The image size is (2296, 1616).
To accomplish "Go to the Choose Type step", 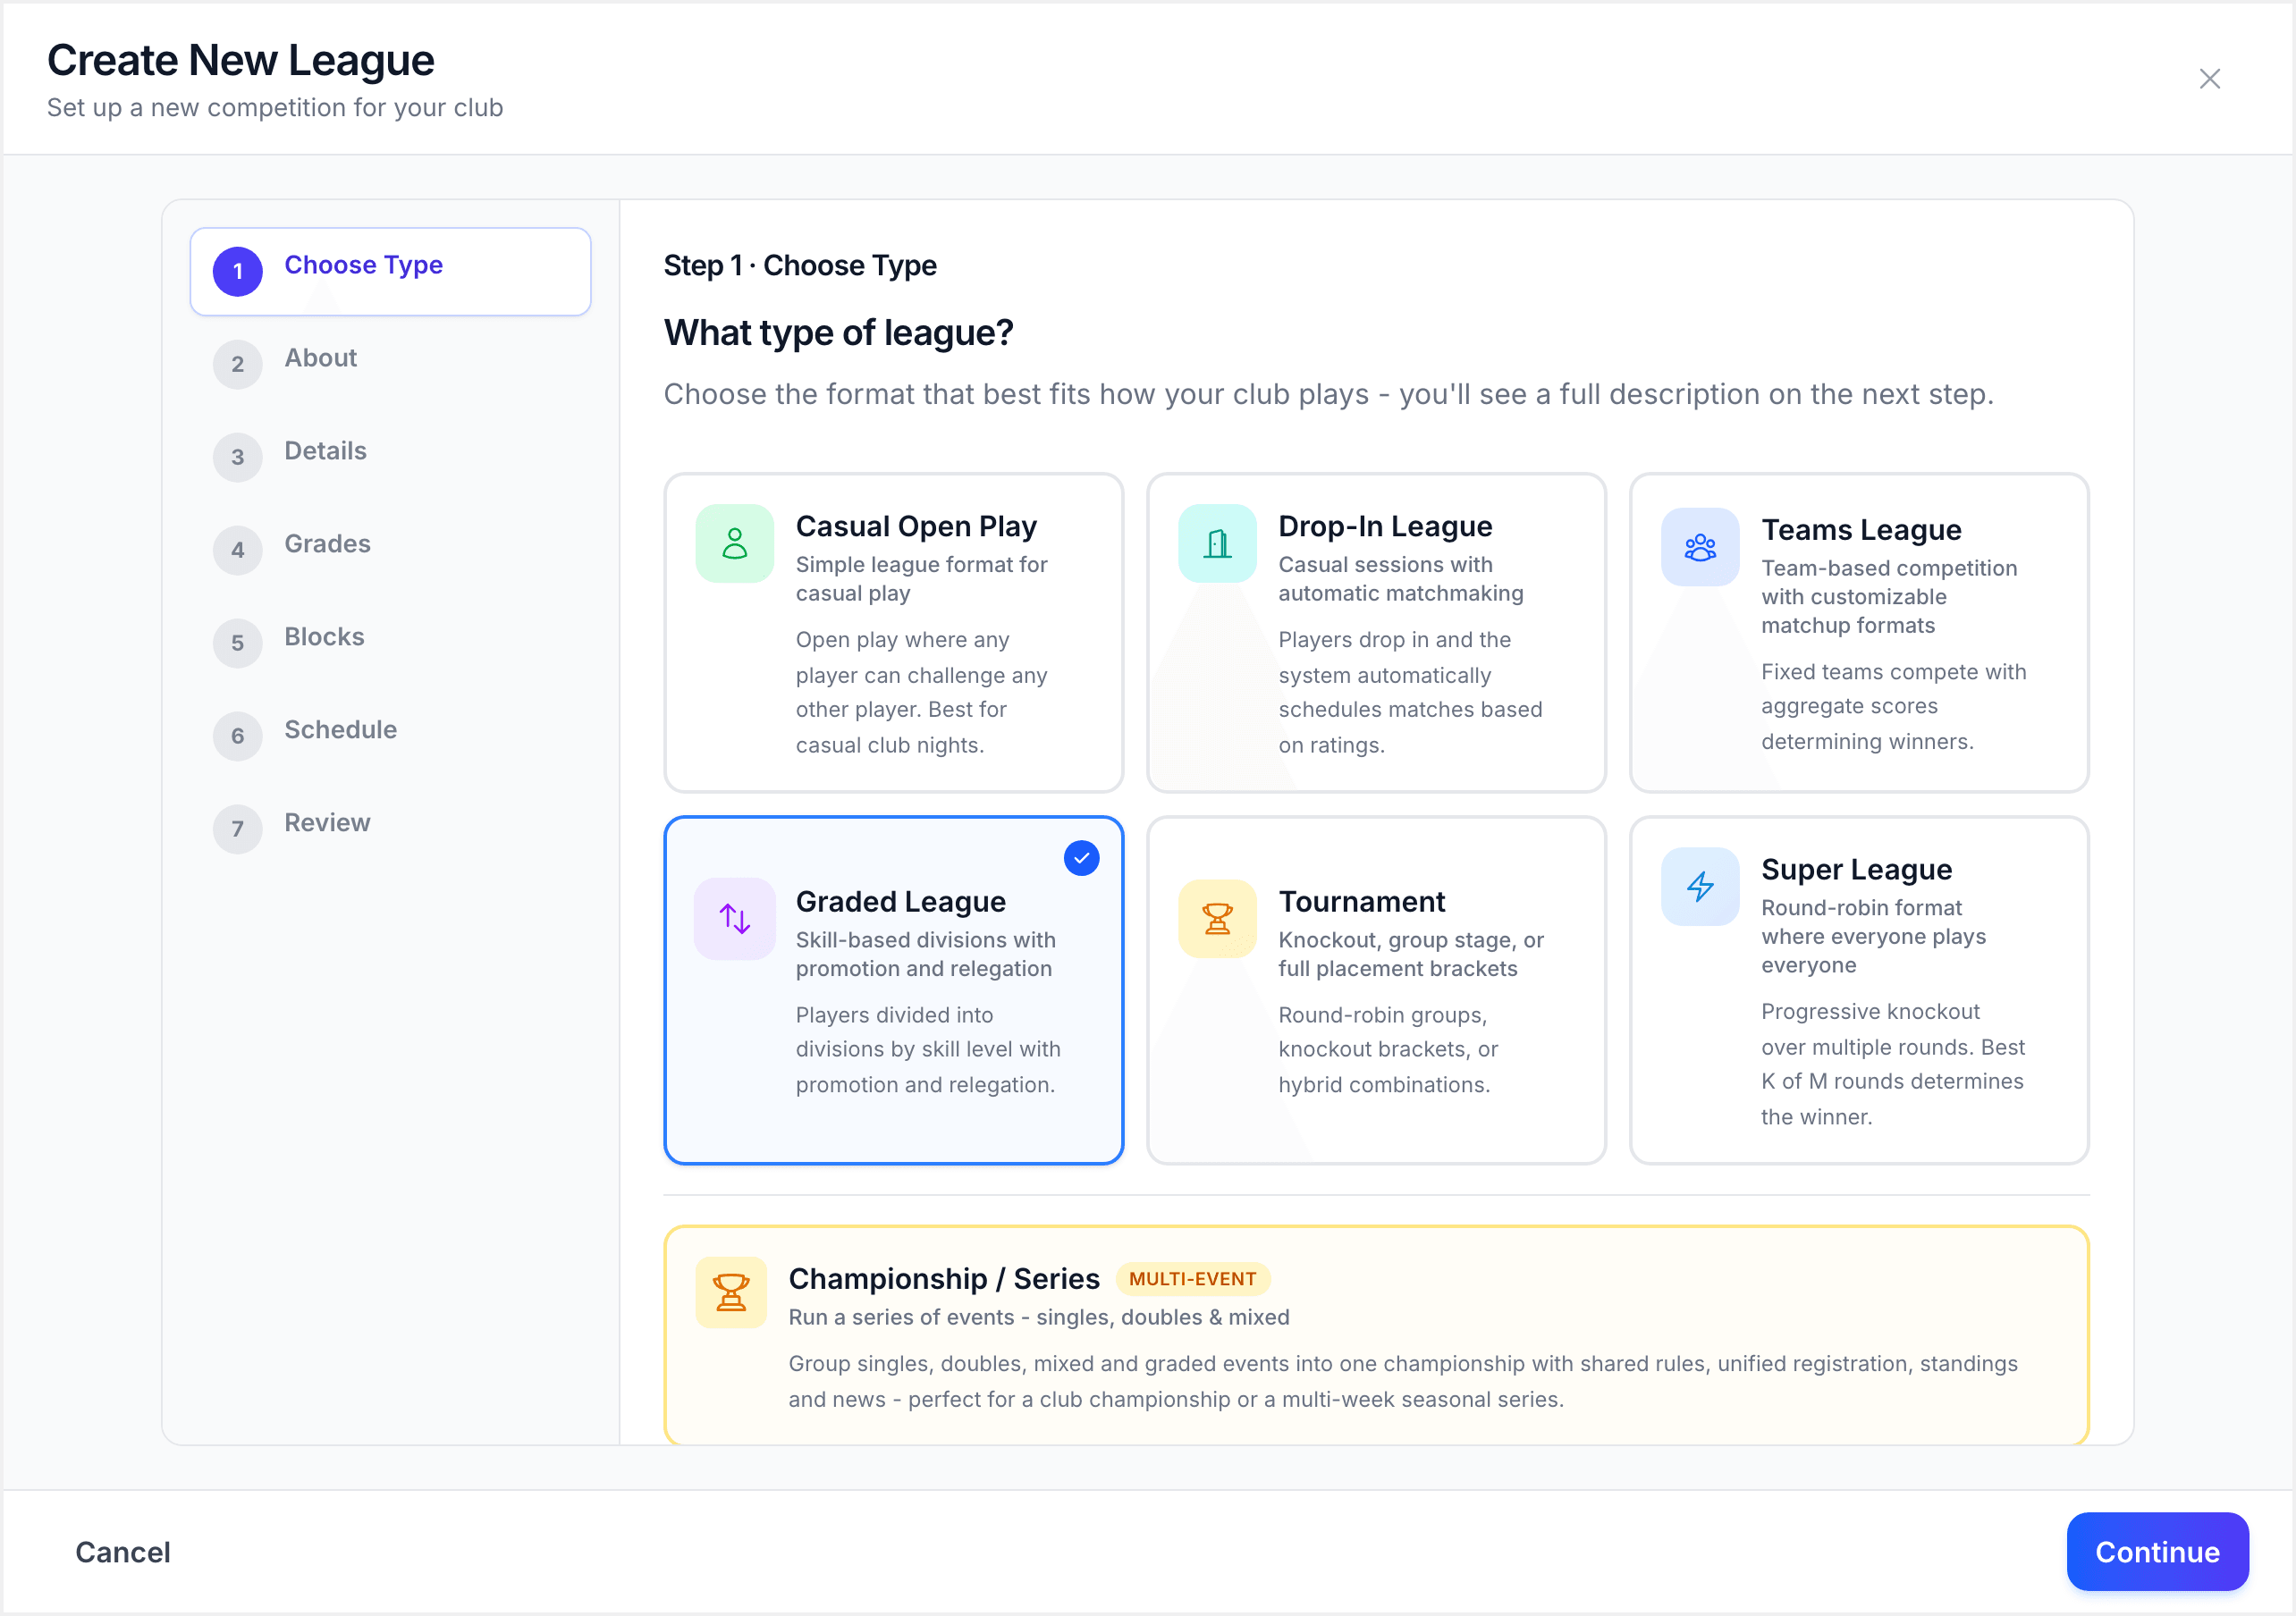I will 390,271.
